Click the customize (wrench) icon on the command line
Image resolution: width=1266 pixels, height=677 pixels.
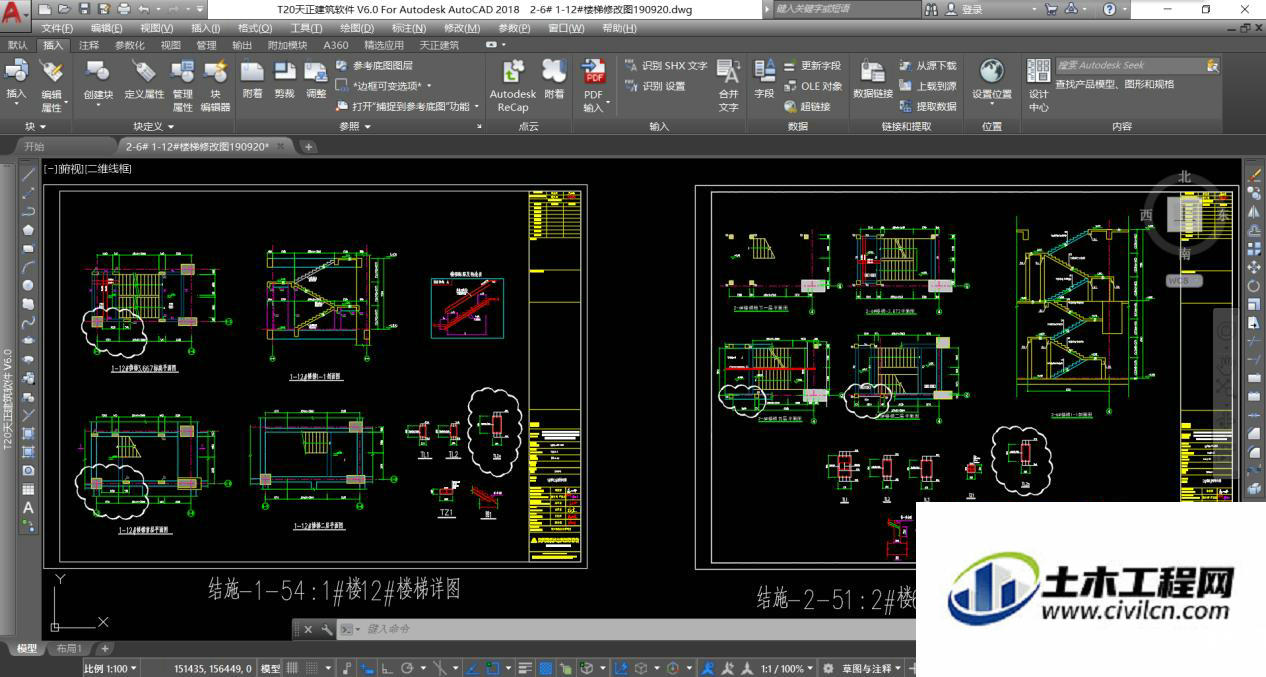[x=327, y=629]
